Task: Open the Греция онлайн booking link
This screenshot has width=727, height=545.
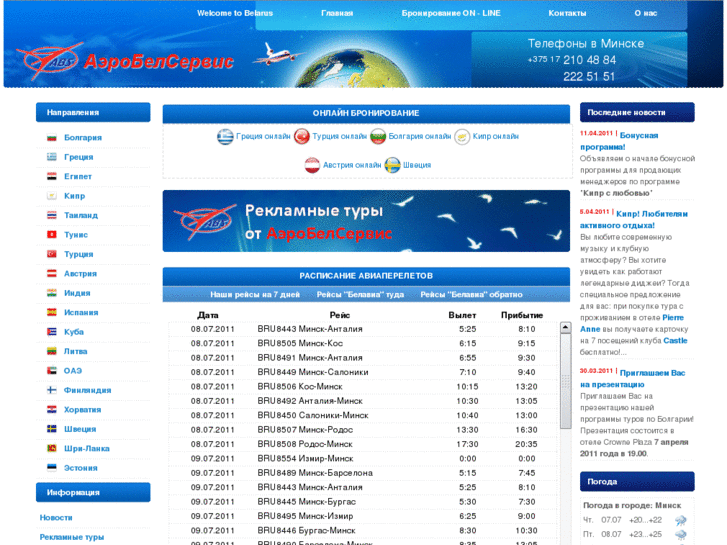Action: pyautogui.click(x=263, y=136)
